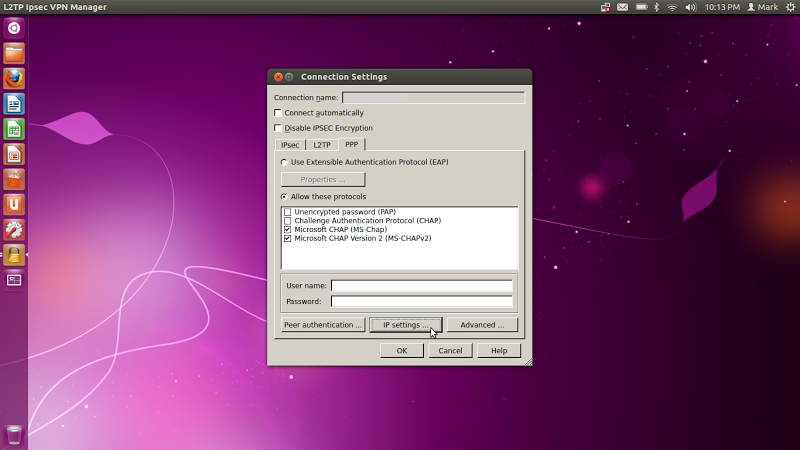The image size is (800, 450).
Task: Select Use Extensible Authentication Protocol radio
Action: pyautogui.click(x=284, y=162)
